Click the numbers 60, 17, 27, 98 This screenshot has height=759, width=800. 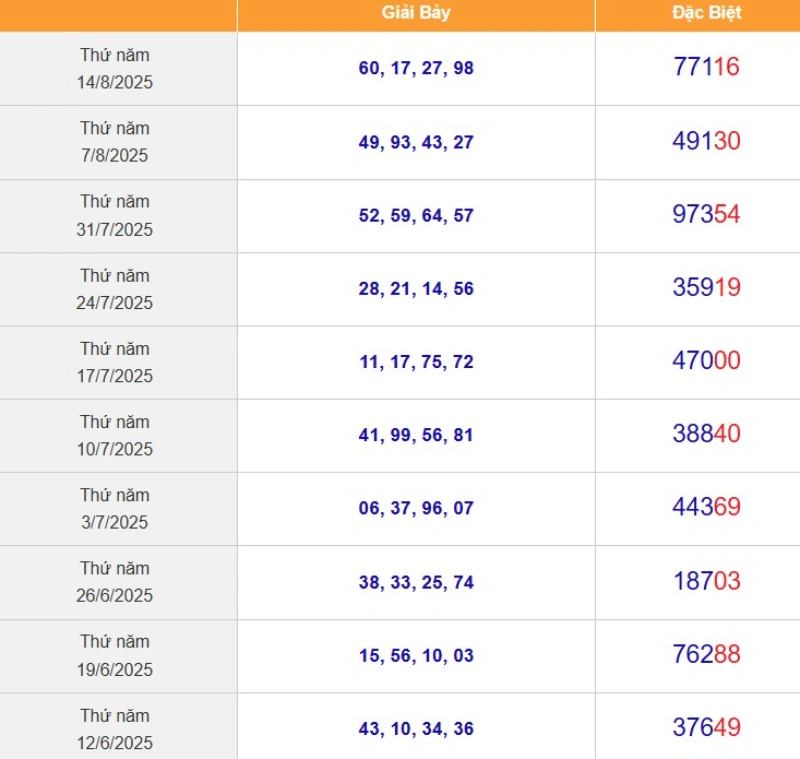pyautogui.click(x=416, y=68)
